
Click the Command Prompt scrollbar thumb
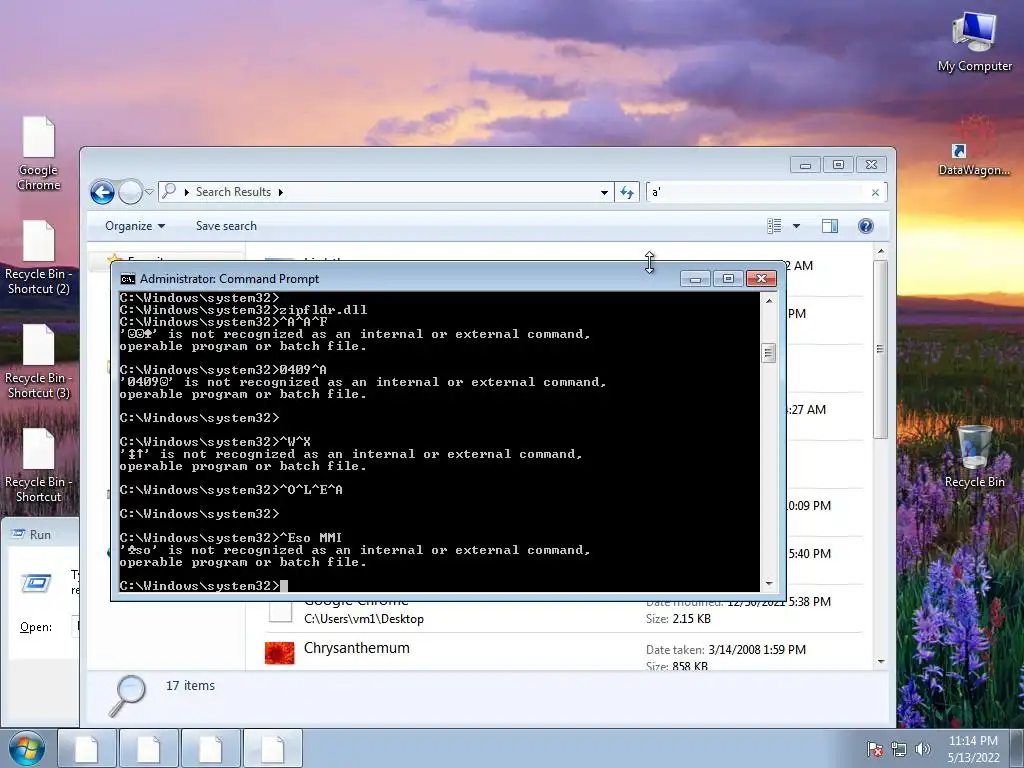click(769, 353)
